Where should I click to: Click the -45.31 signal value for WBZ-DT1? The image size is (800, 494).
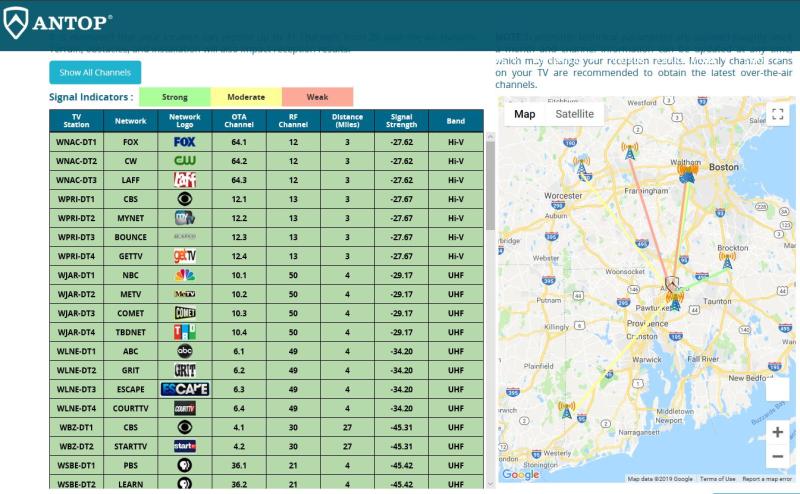[402, 427]
